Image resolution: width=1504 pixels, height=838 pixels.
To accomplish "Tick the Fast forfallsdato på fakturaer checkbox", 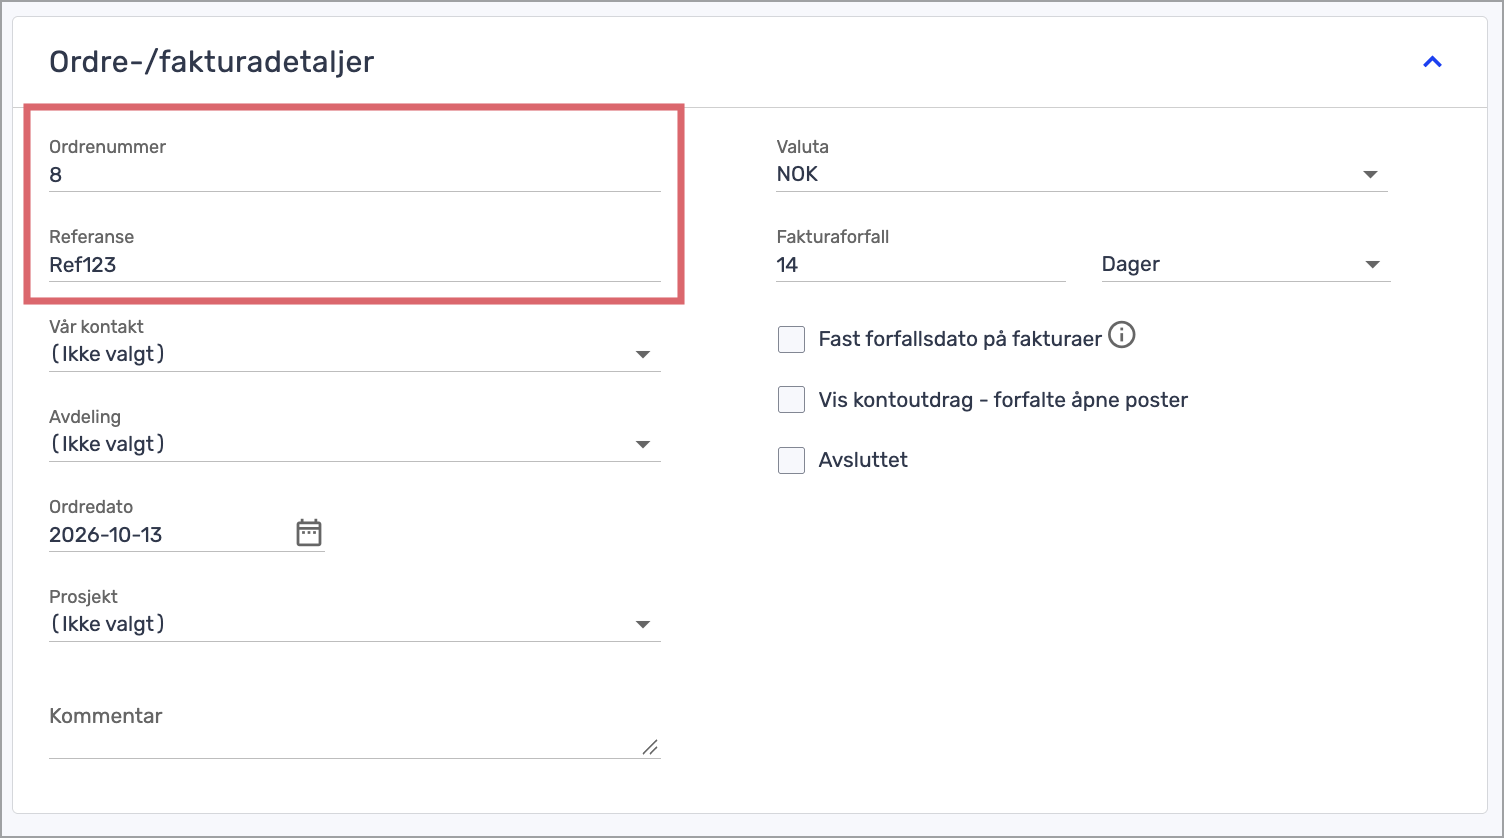I will click(x=791, y=339).
